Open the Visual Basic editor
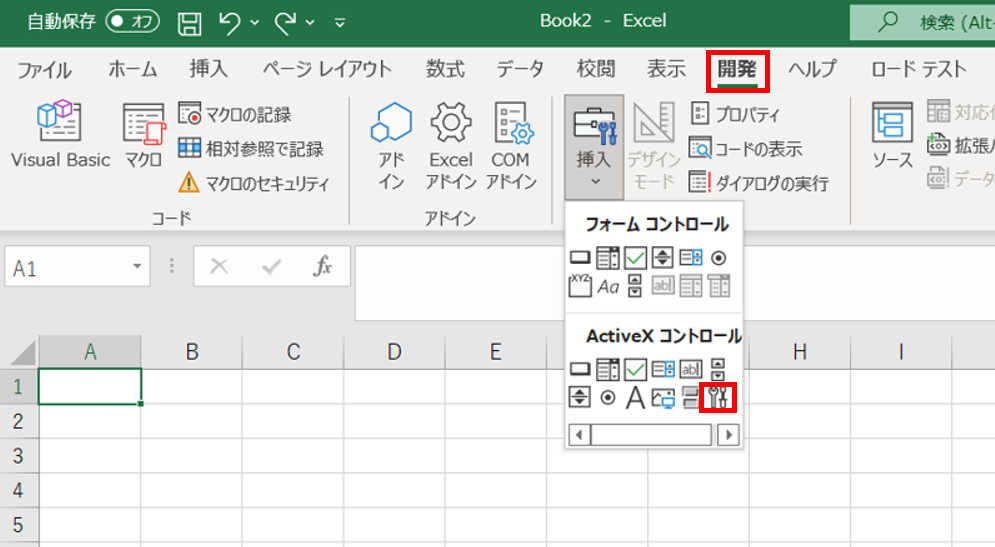995x547 pixels. [x=60, y=135]
